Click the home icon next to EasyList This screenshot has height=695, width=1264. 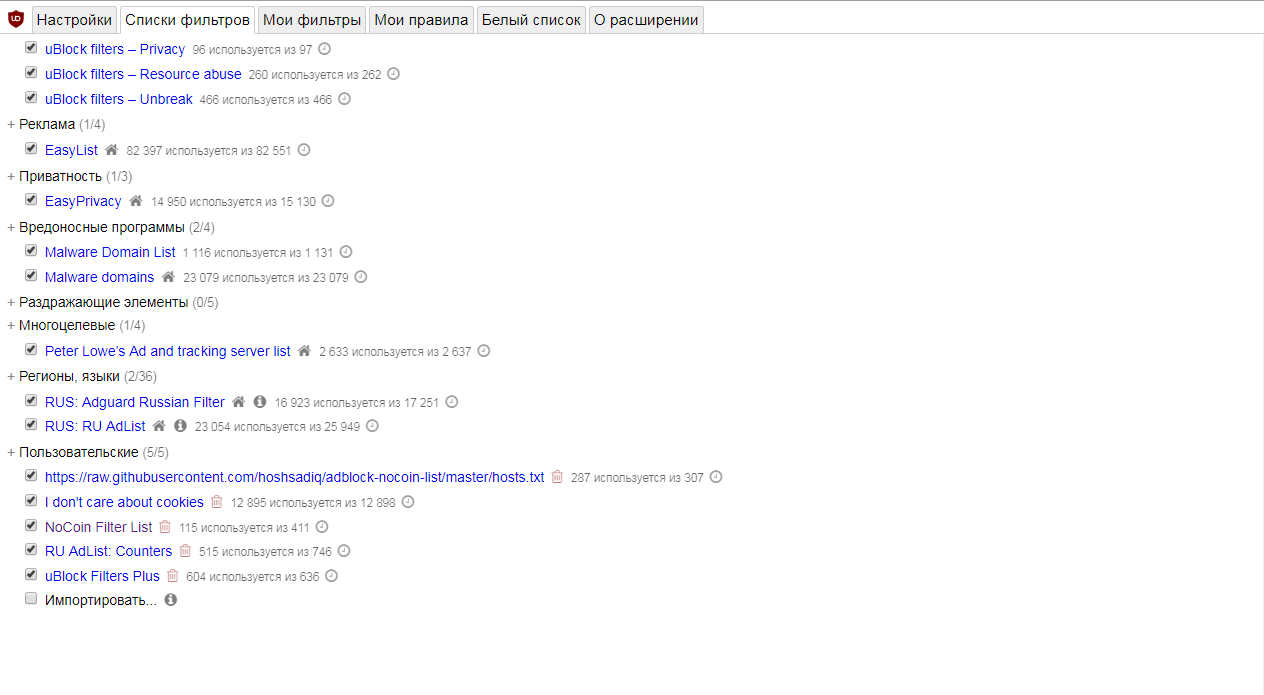[x=111, y=150]
